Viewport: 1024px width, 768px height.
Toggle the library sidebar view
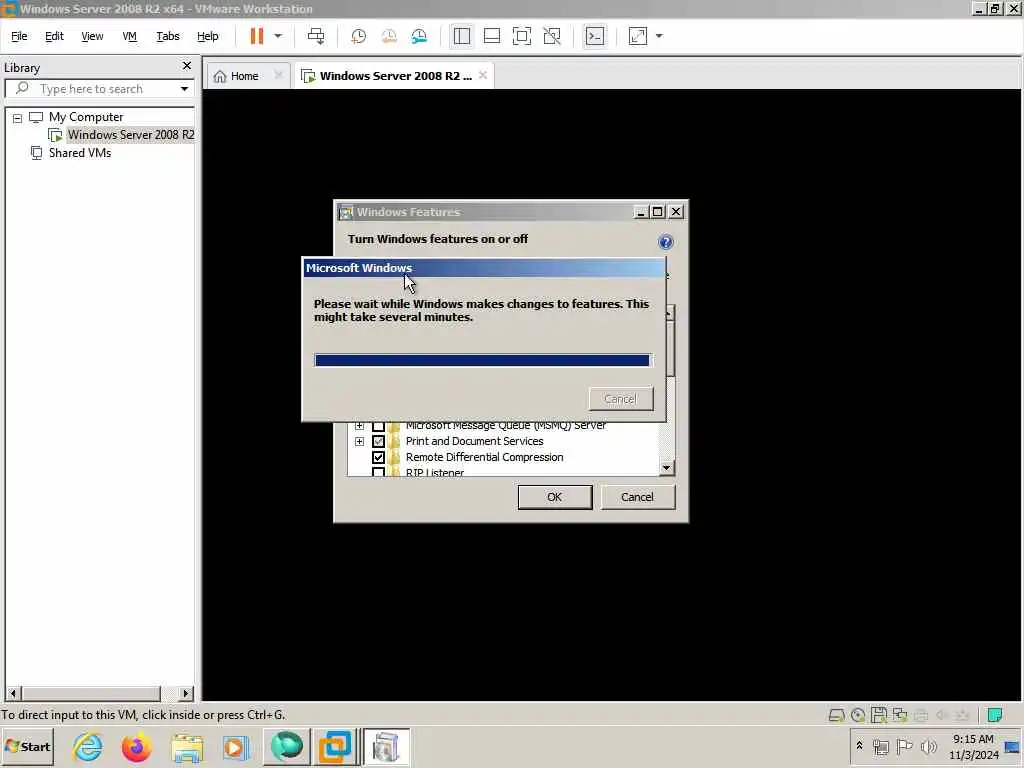pos(462,36)
